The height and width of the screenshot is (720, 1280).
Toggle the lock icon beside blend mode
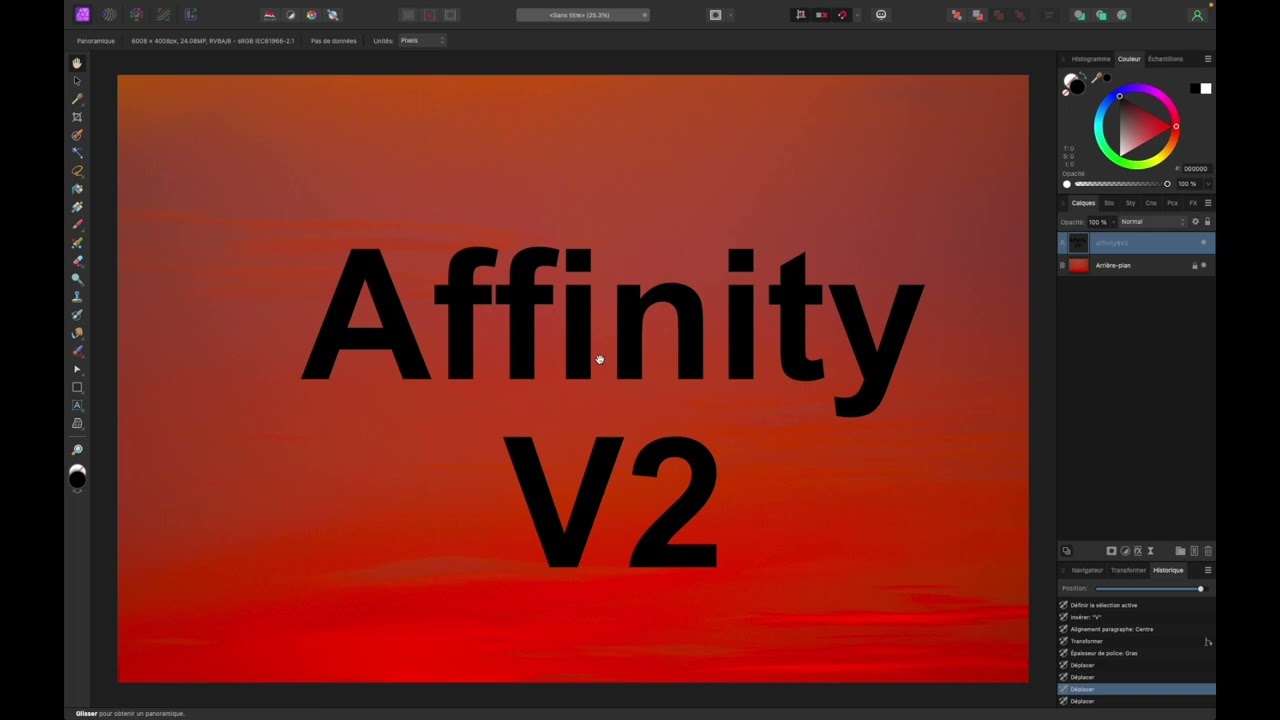(1207, 222)
